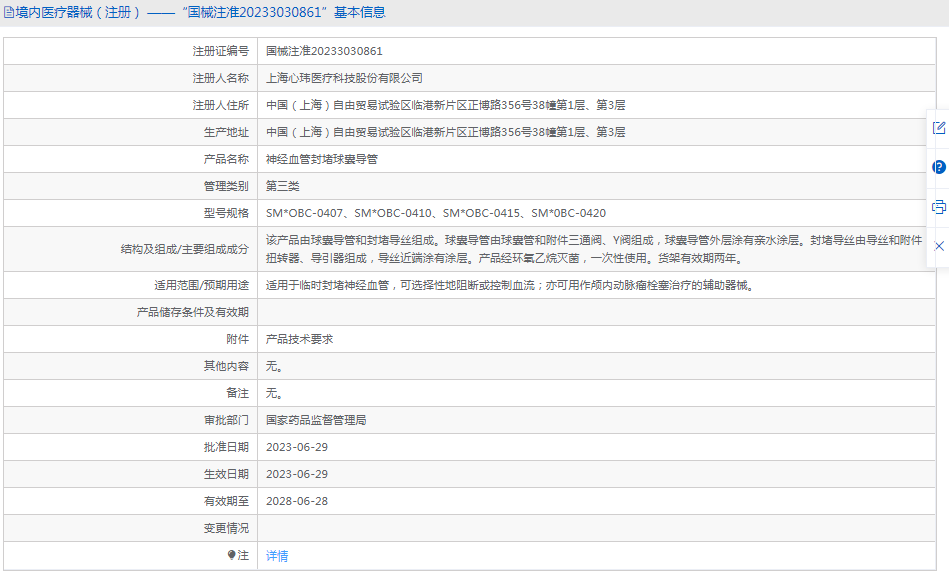Click the edit/feedback icon in right sidebar

click(x=939, y=128)
